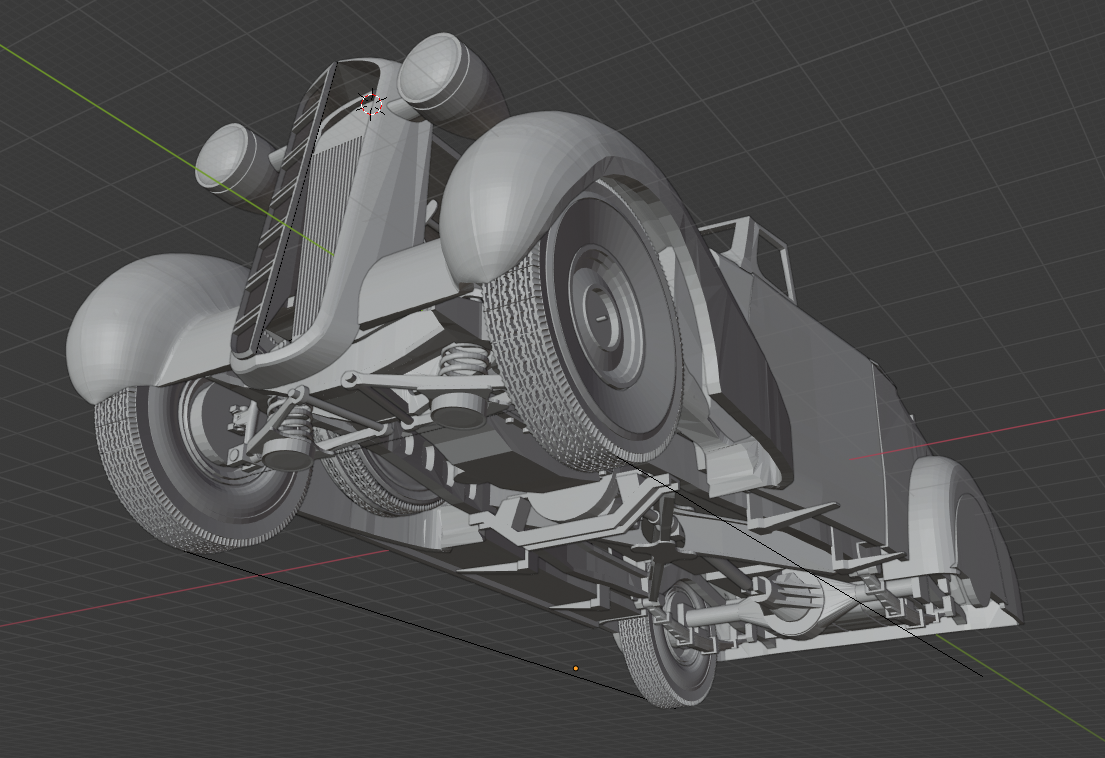Select the large front wheel's hubcap

(604, 318)
